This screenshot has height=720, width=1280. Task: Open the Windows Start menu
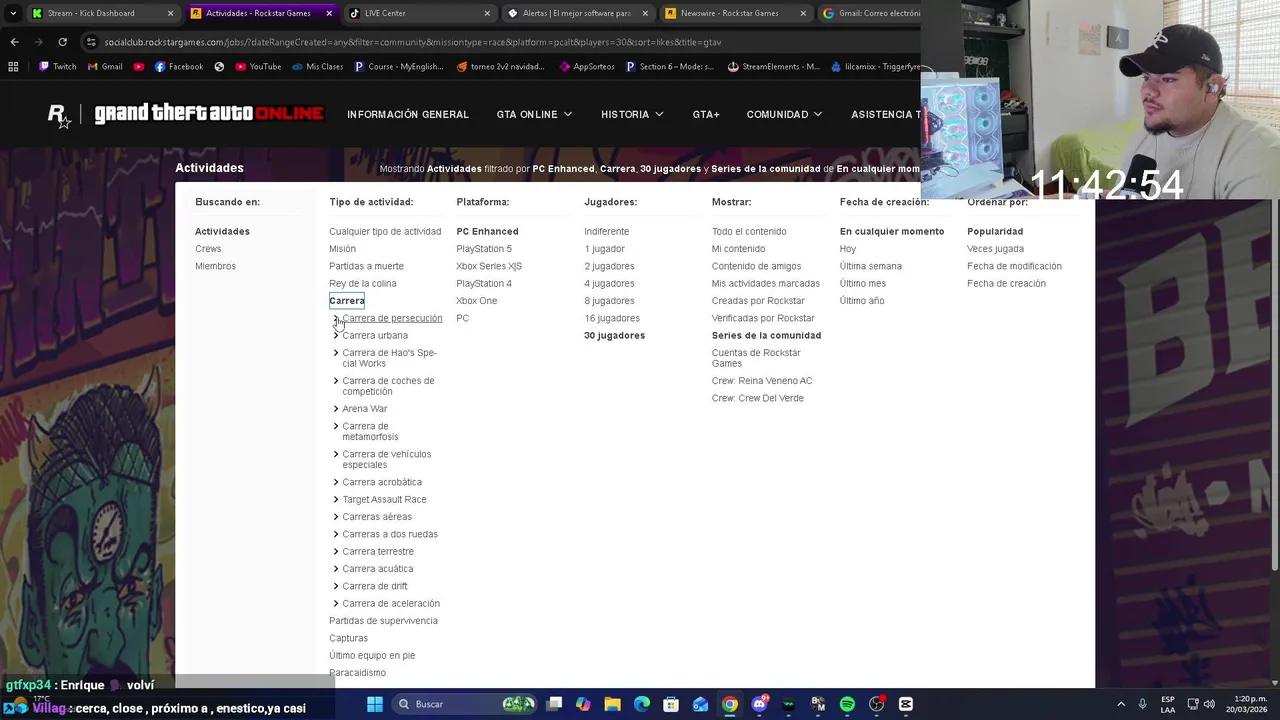click(x=375, y=704)
